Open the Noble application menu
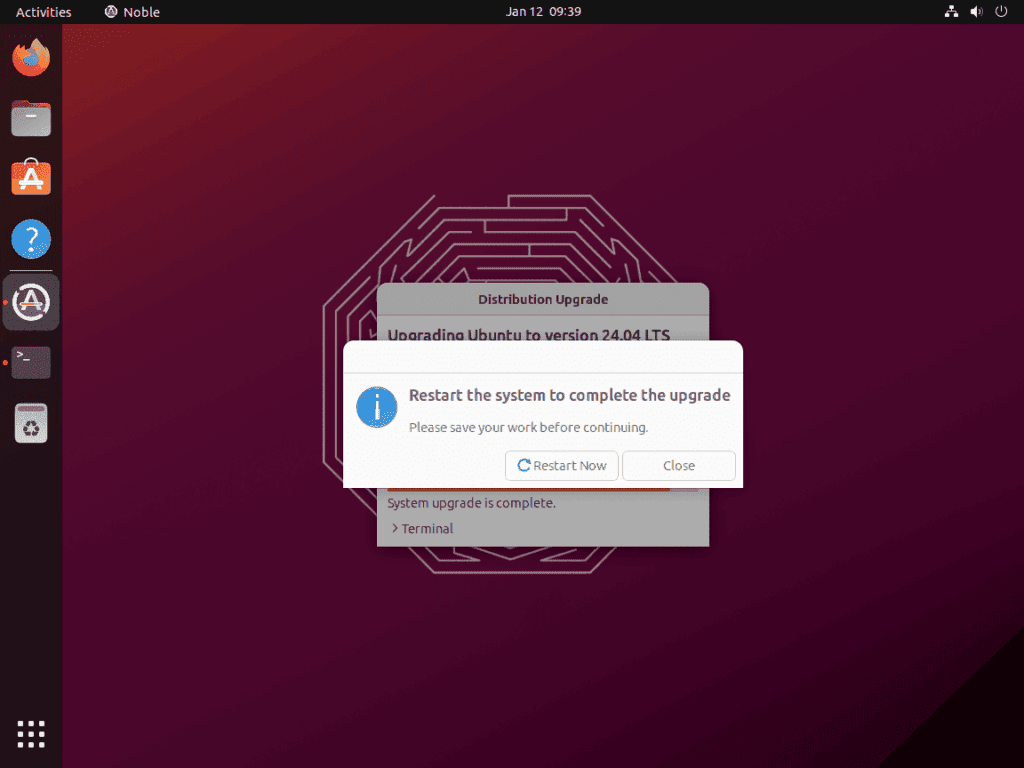This screenshot has width=1024, height=768. (x=131, y=12)
